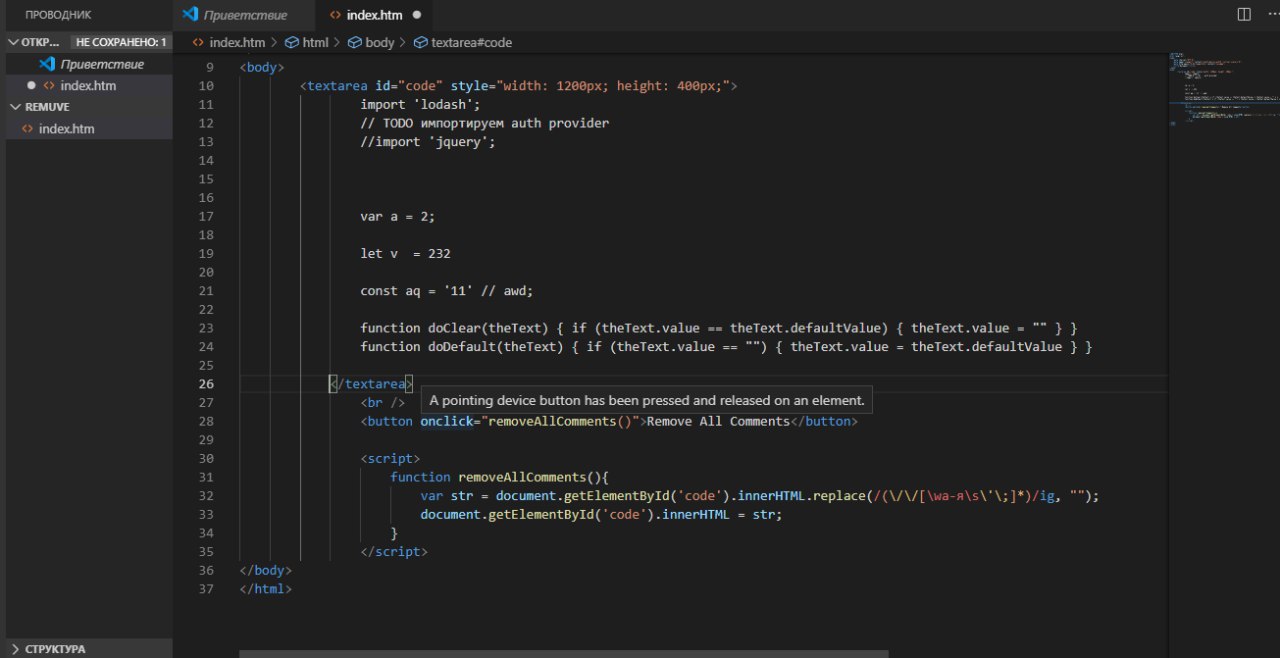This screenshot has height=658, width=1280.
Task: Click the unsaved dot beside index.htm in open editors
Action: click(x=32, y=86)
